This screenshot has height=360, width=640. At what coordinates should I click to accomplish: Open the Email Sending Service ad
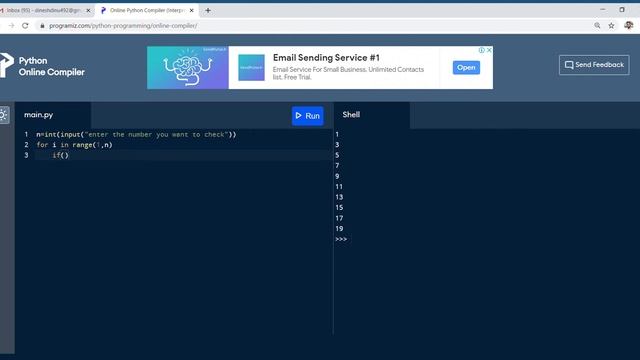tap(466, 68)
